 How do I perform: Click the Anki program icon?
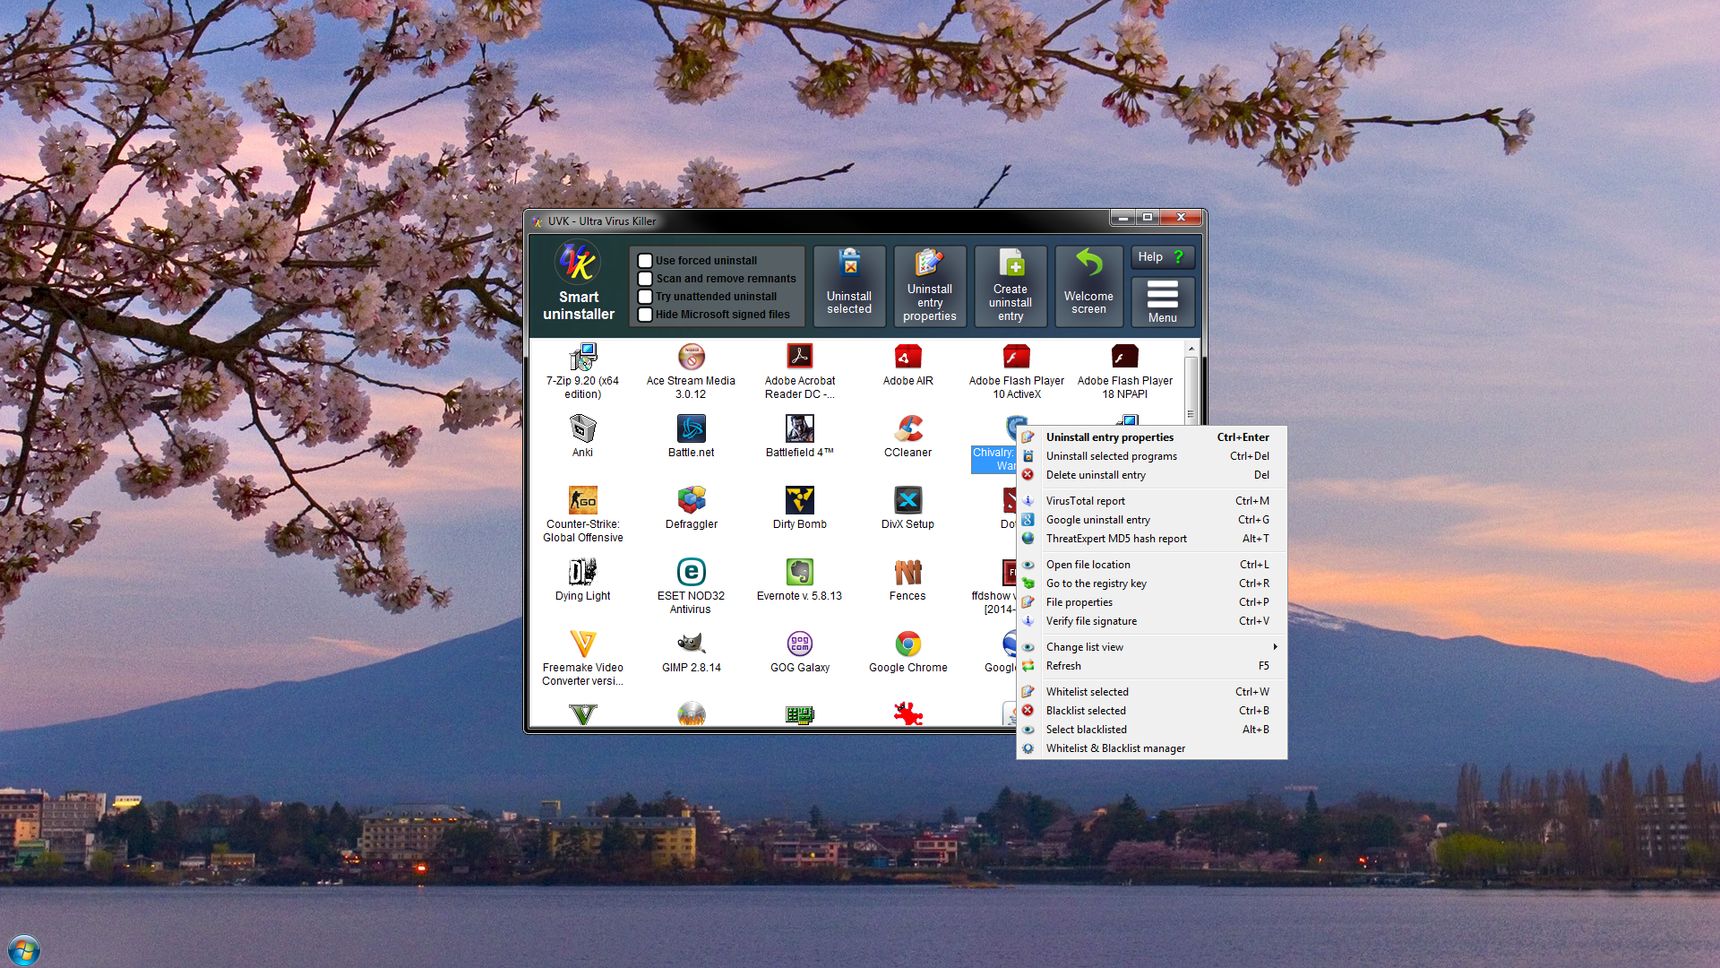[x=583, y=429]
